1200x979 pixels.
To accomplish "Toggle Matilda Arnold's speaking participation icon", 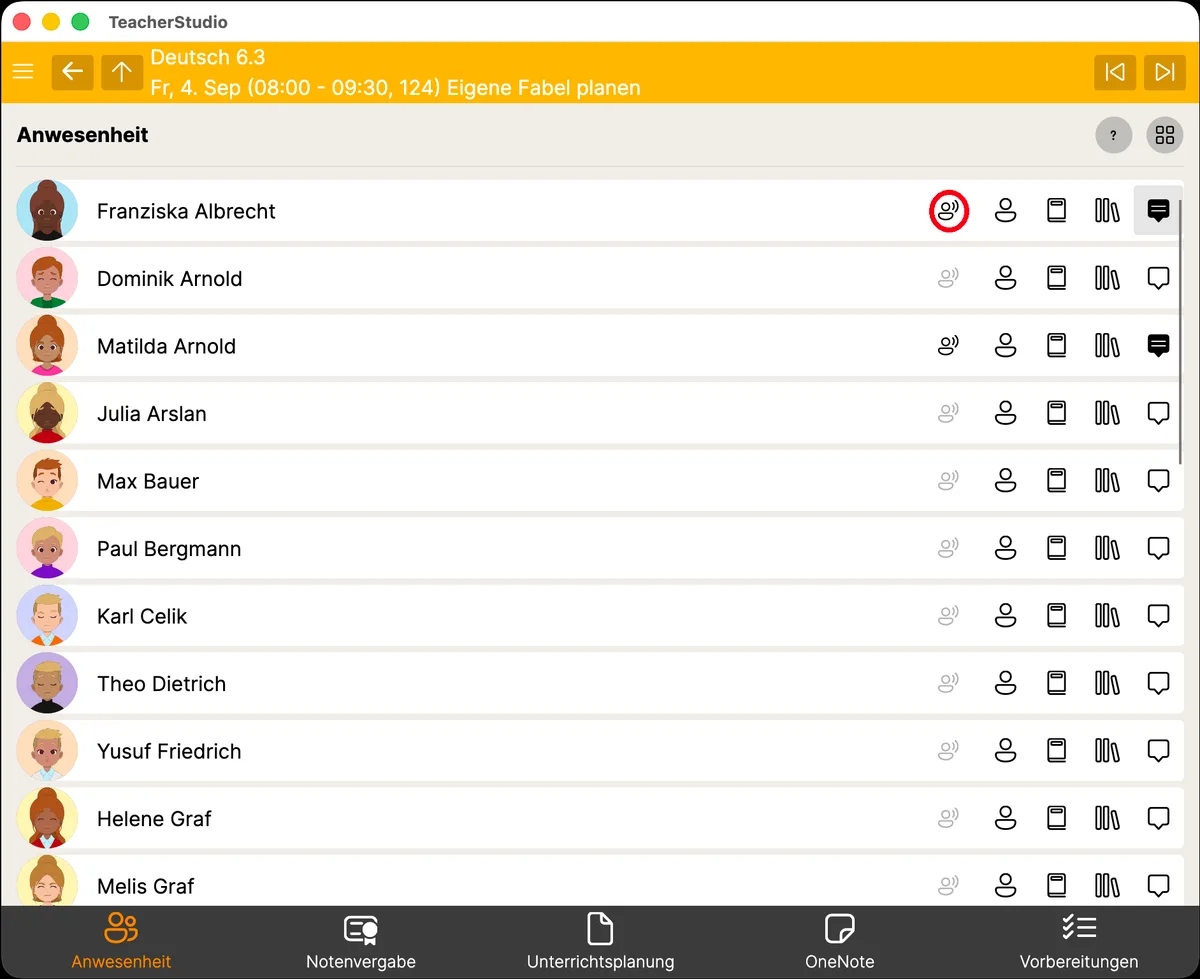I will [949, 346].
